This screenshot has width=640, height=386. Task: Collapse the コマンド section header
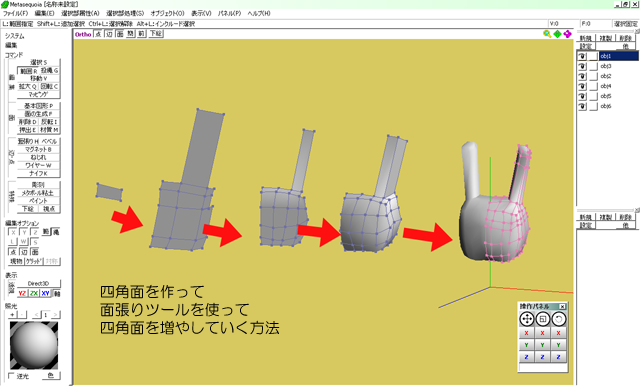[14, 55]
